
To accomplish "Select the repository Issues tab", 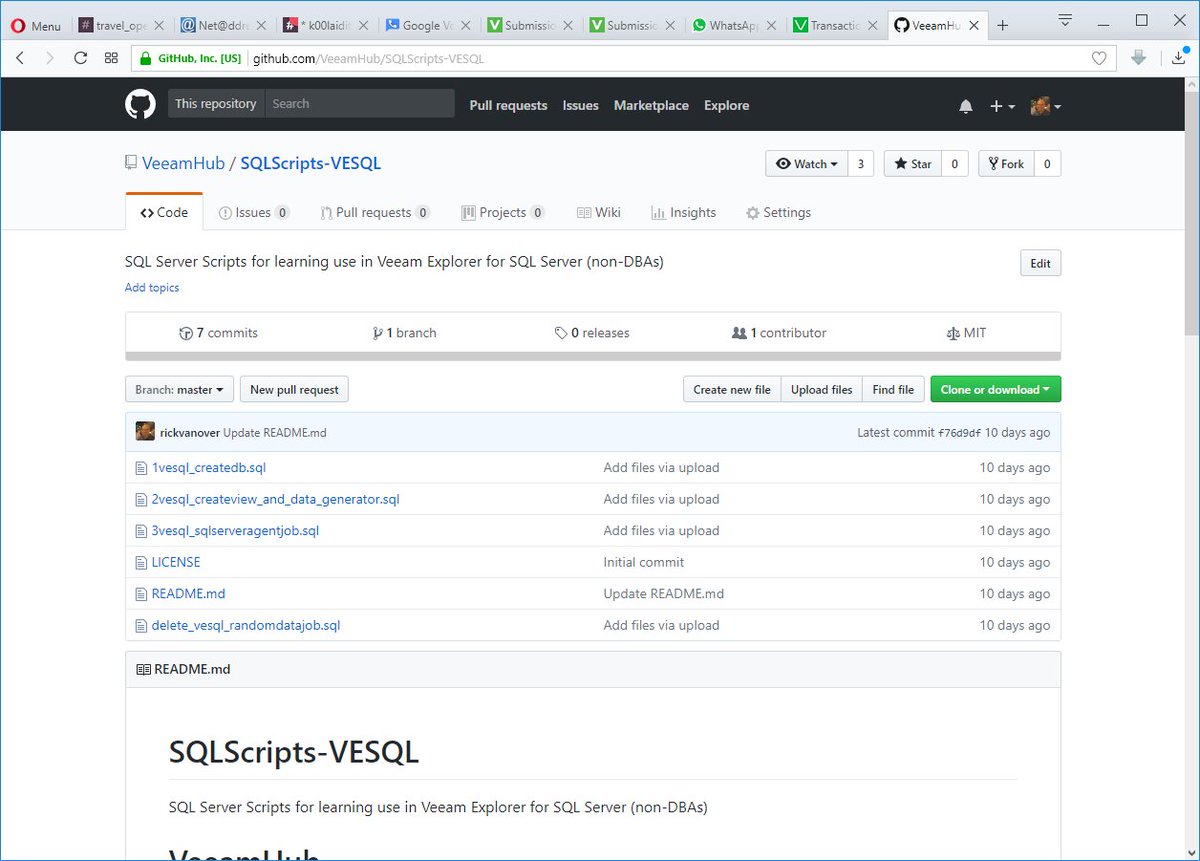I will pyautogui.click(x=254, y=212).
